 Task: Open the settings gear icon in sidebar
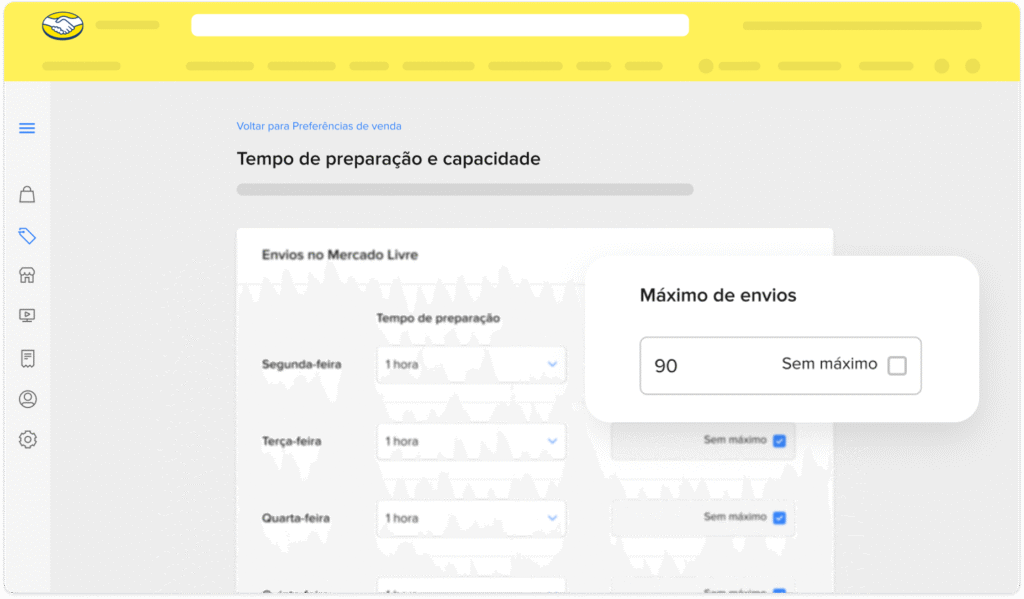pyautogui.click(x=27, y=439)
